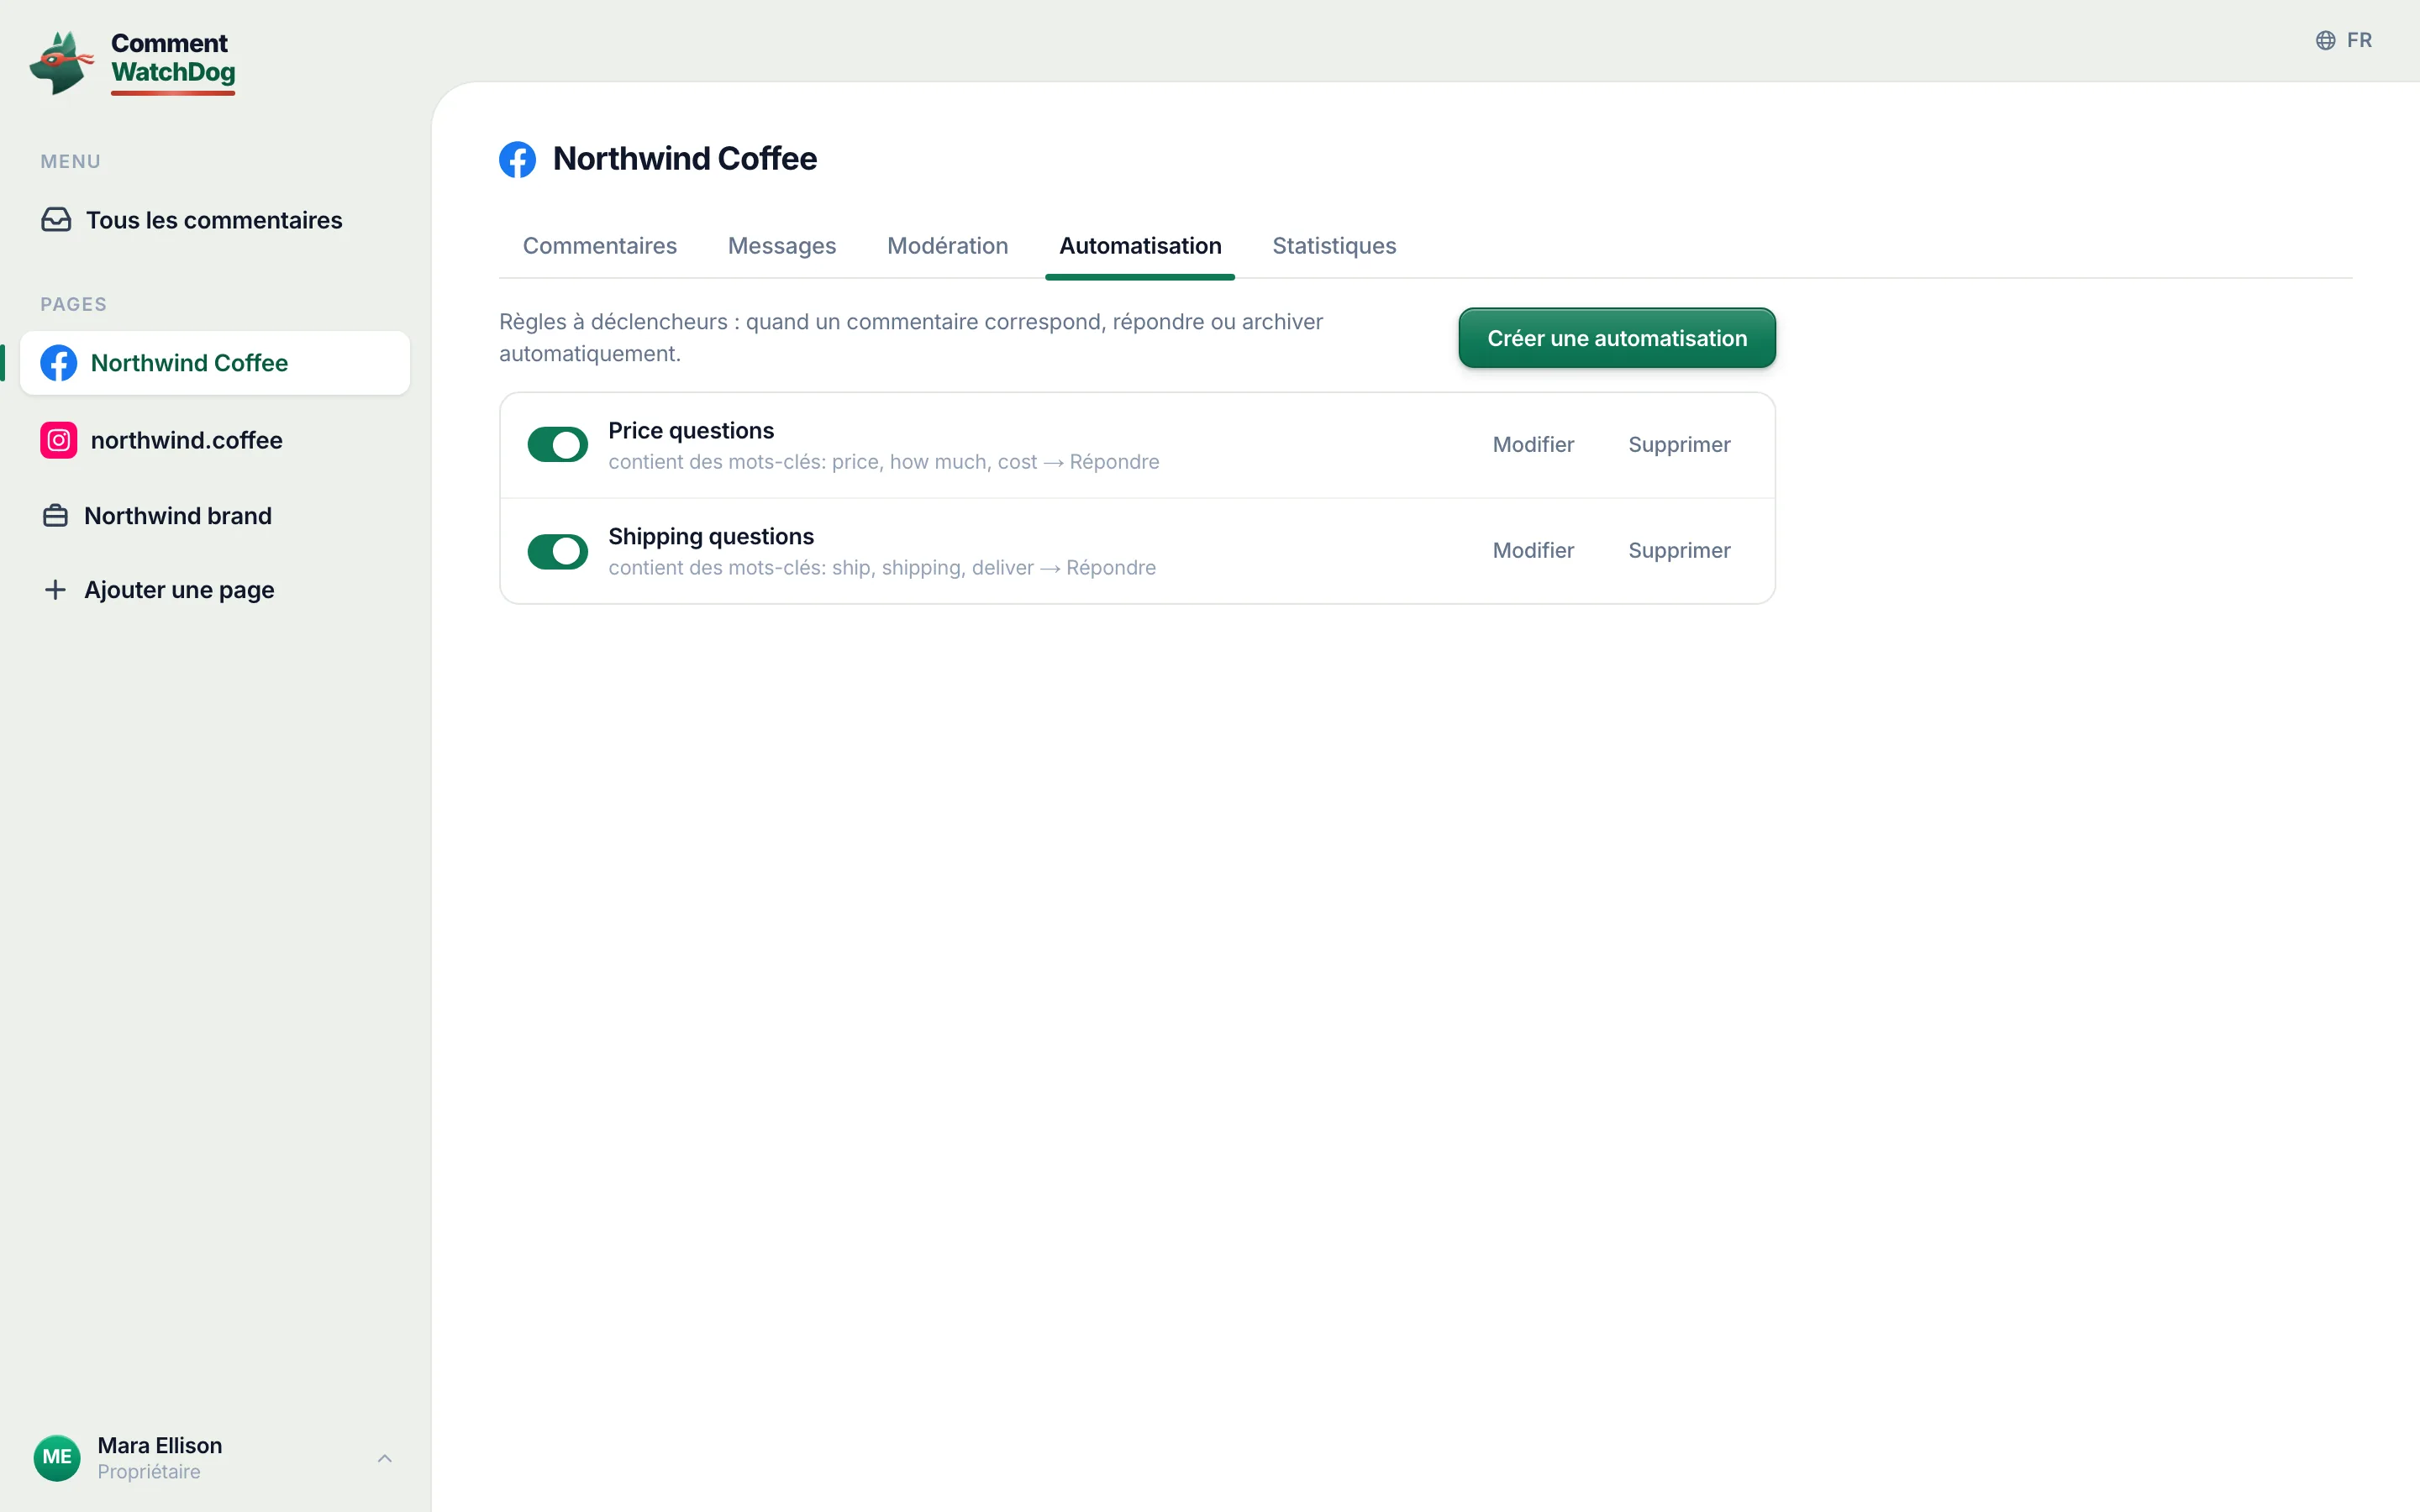The height and width of the screenshot is (1512, 2420).
Task: Click the Shipping questions rule title
Action: pyautogui.click(x=711, y=537)
